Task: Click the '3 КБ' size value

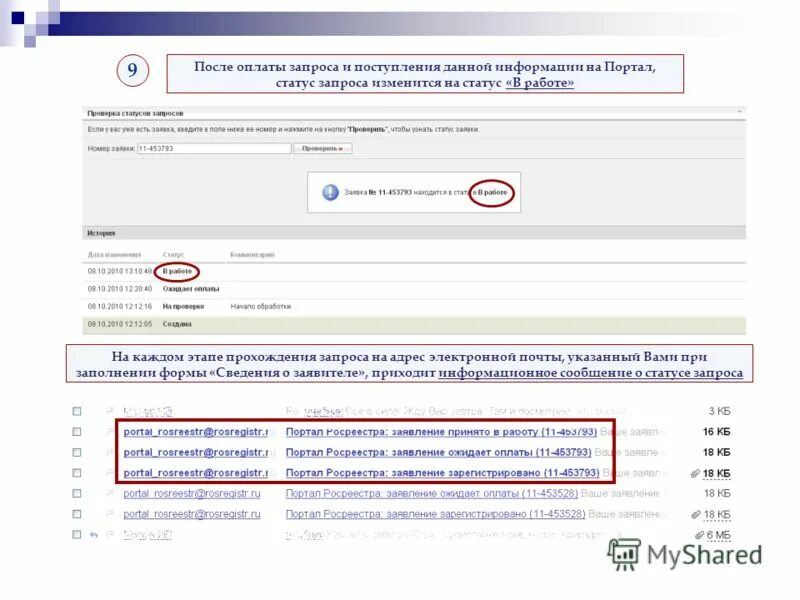Action: (x=719, y=411)
